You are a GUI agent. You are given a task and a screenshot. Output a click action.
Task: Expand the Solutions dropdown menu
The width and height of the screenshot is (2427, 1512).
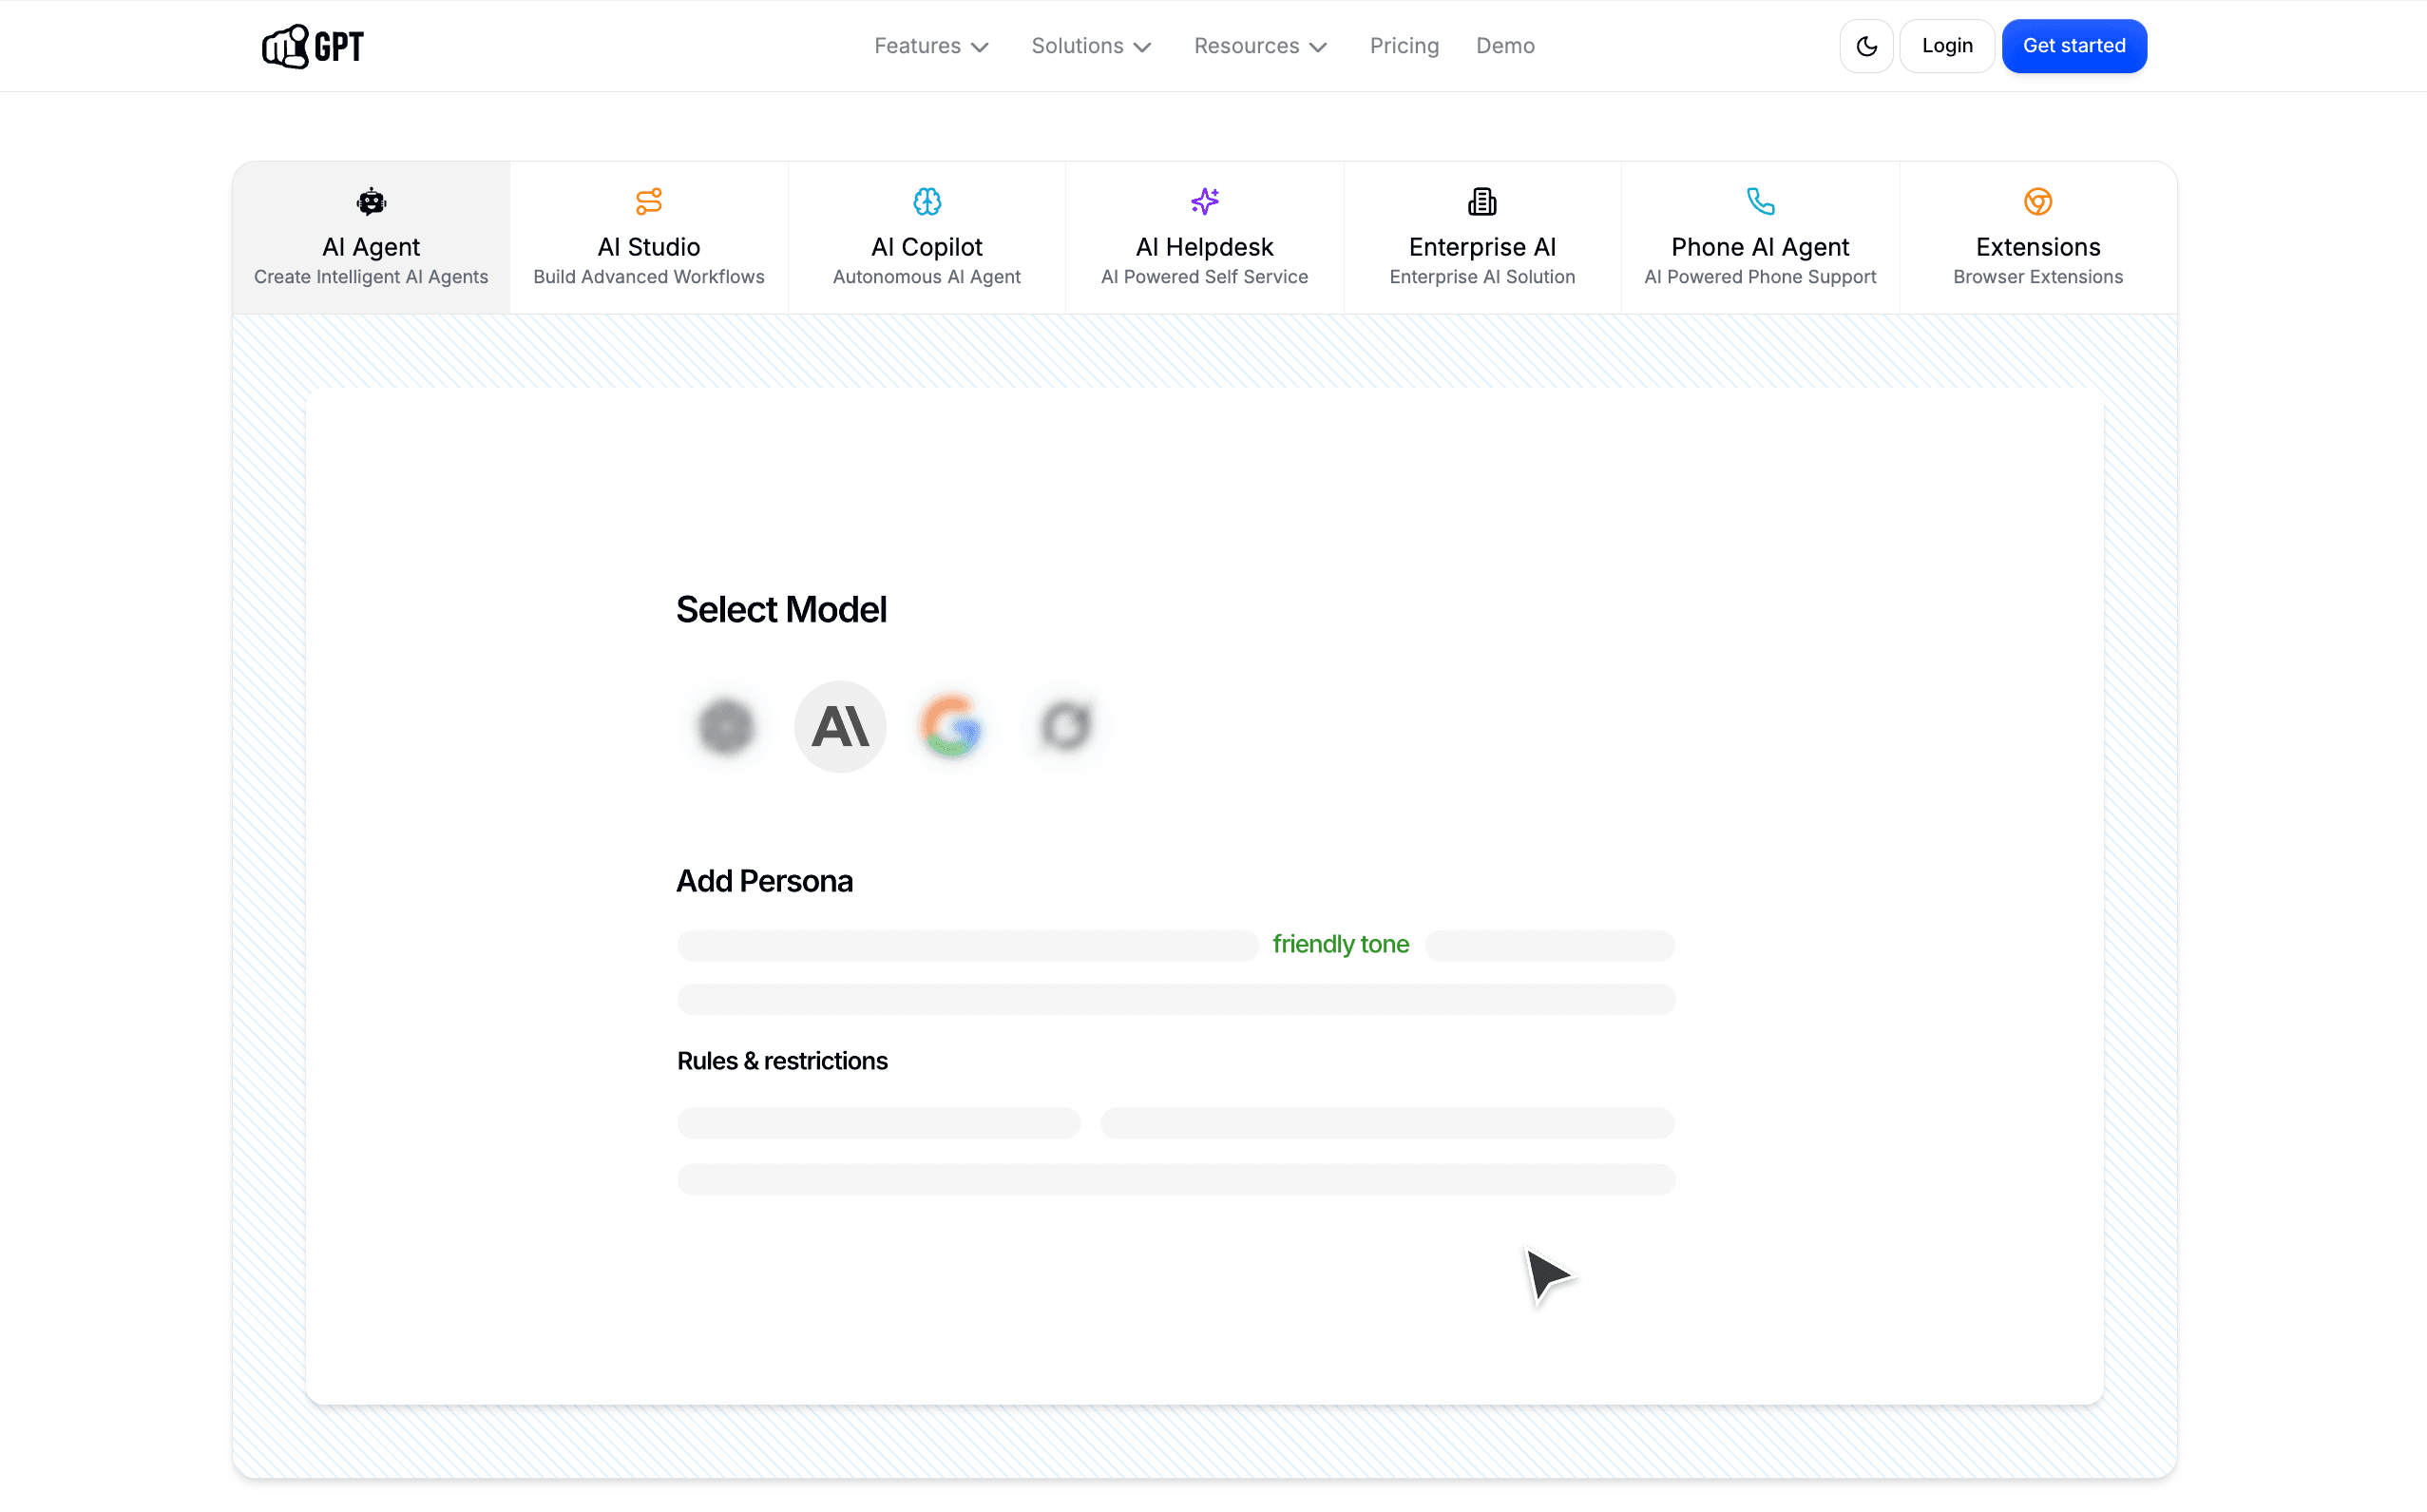[1091, 46]
